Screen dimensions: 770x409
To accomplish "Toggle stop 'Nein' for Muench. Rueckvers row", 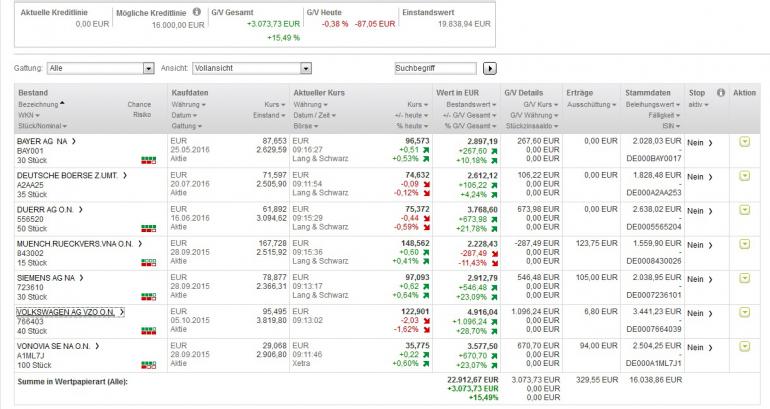I will point(699,245).
